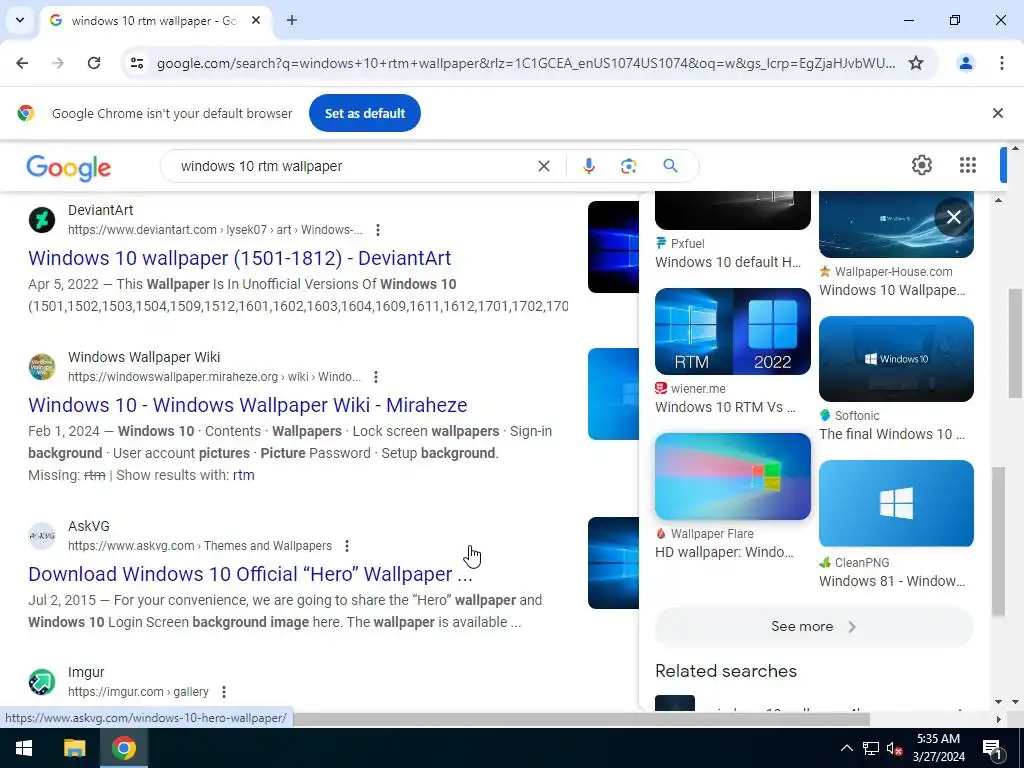1024x768 pixels.
Task: Go to Google homepage via logo
Action: [69, 167]
